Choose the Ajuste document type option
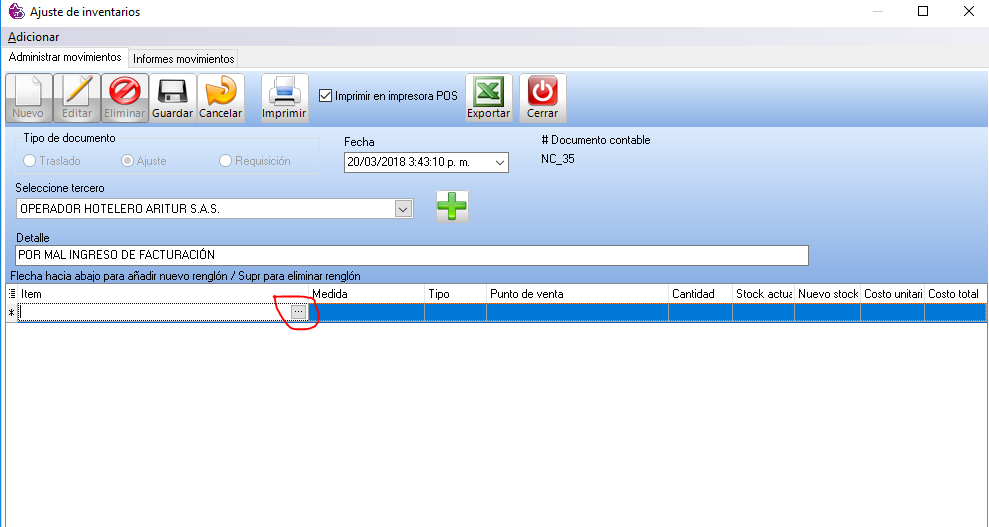The width and height of the screenshot is (989, 527). coord(127,161)
